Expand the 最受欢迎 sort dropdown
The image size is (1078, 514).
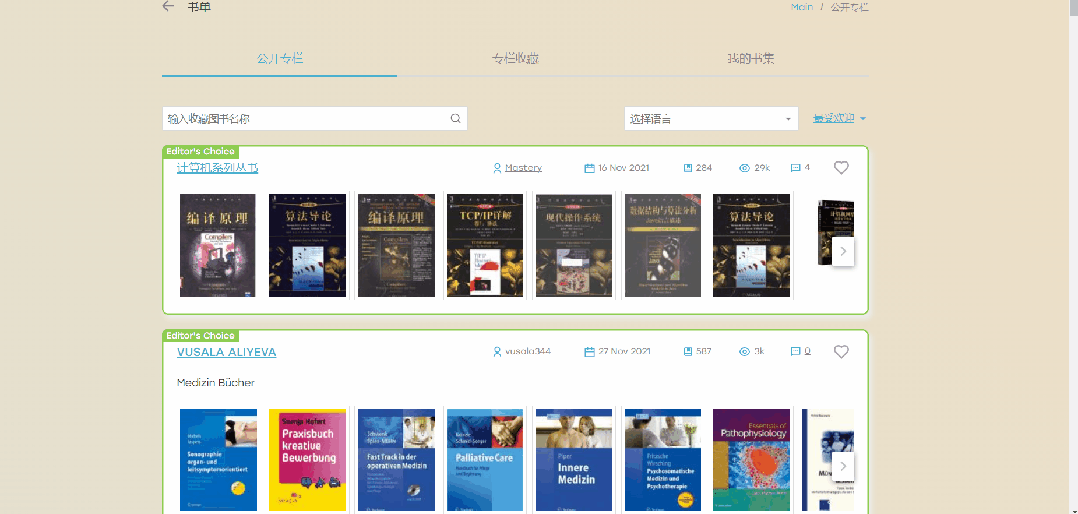coord(839,118)
